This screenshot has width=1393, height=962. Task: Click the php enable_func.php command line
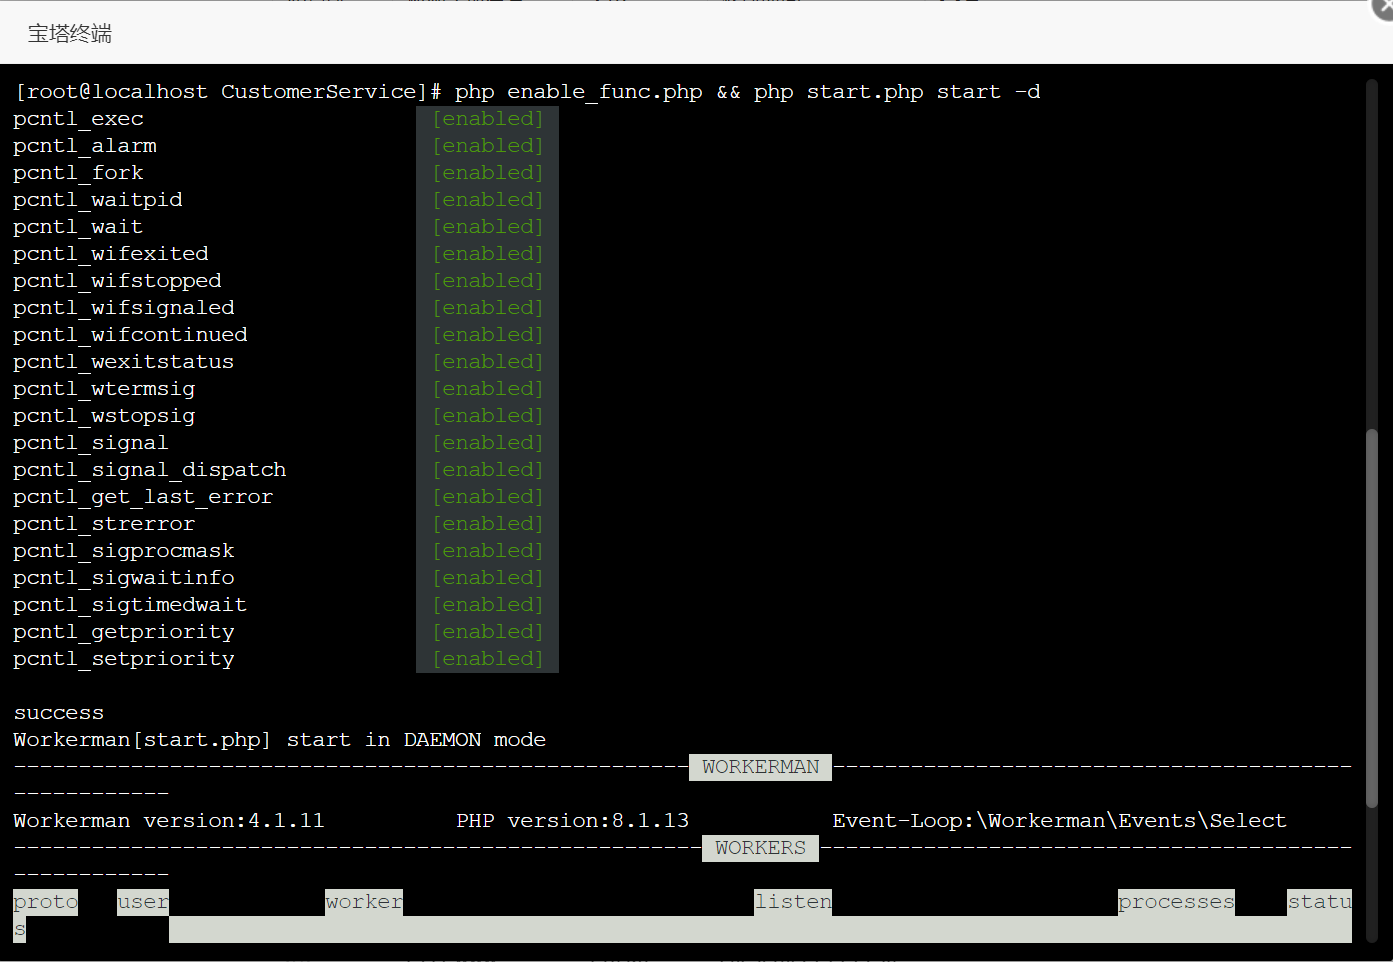pos(528,92)
